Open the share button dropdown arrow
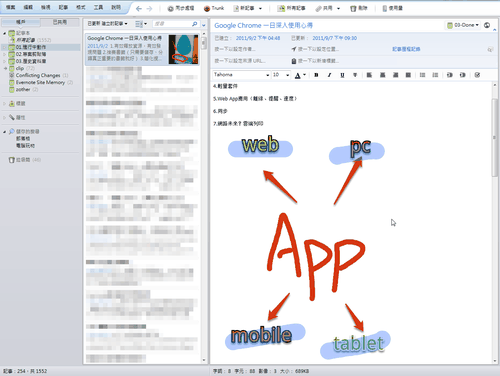The width and height of the screenshot is (500, 376). [x=338, y=9]
